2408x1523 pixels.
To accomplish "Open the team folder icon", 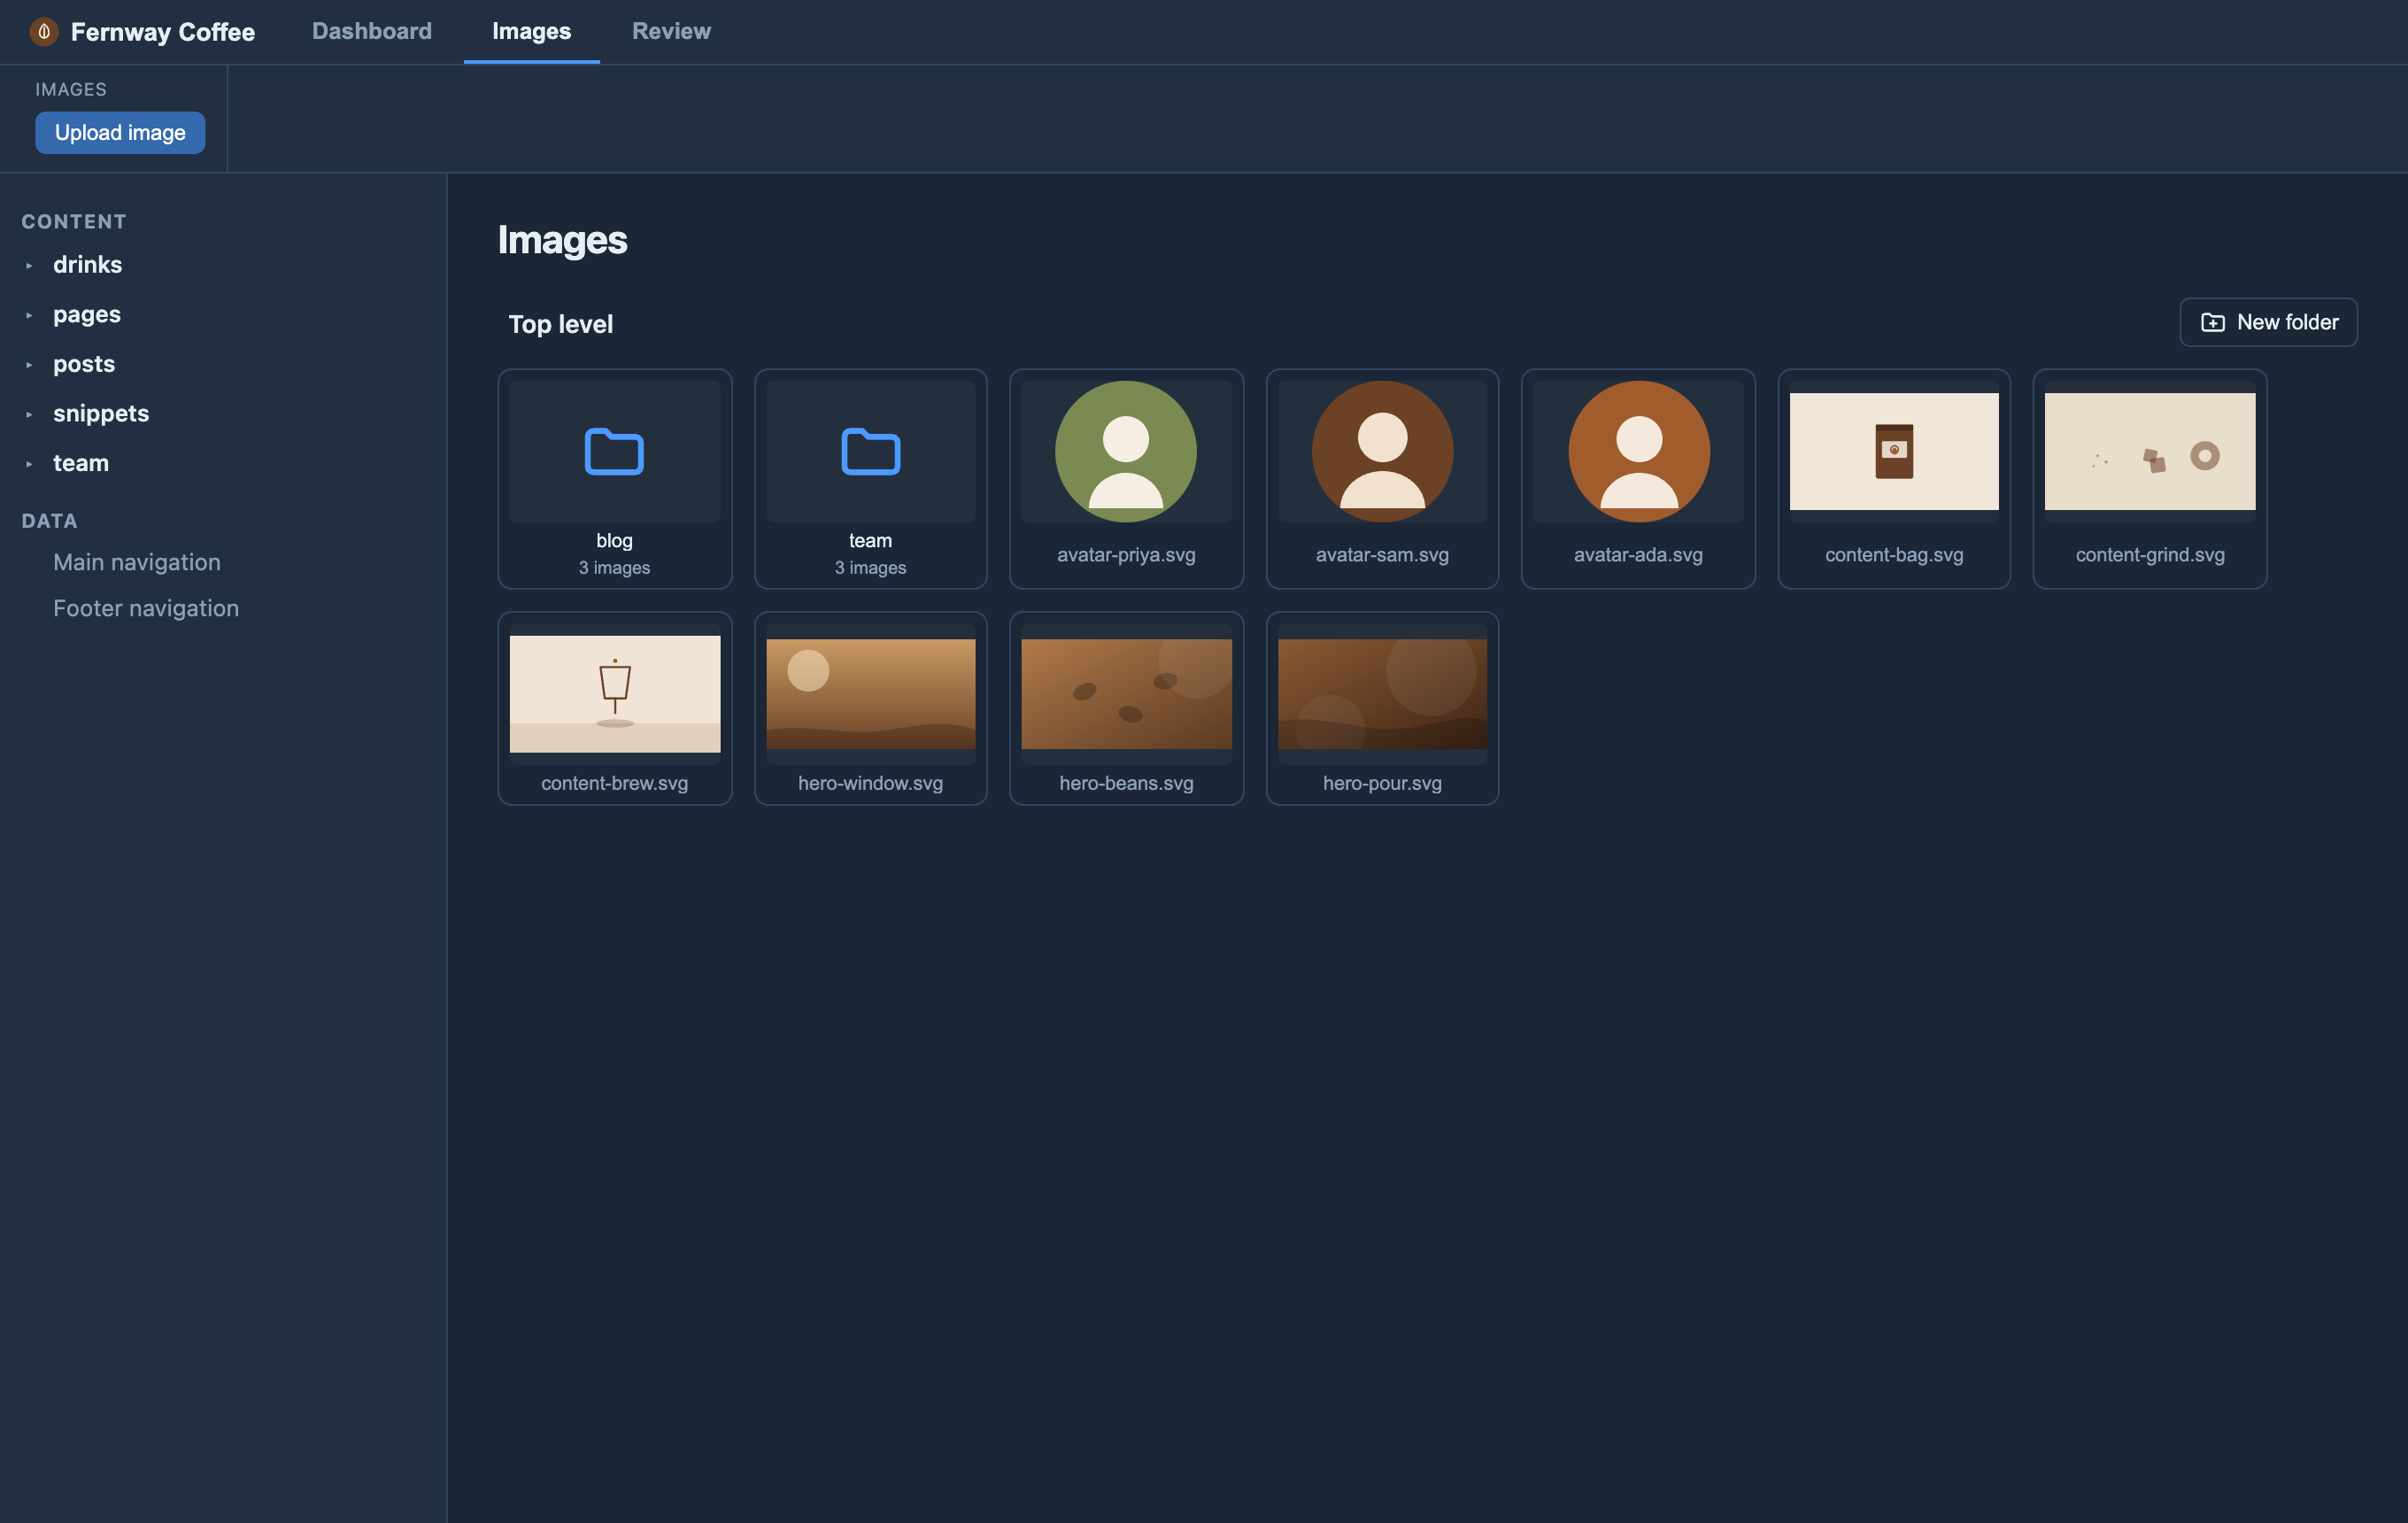I will [870, 451].
